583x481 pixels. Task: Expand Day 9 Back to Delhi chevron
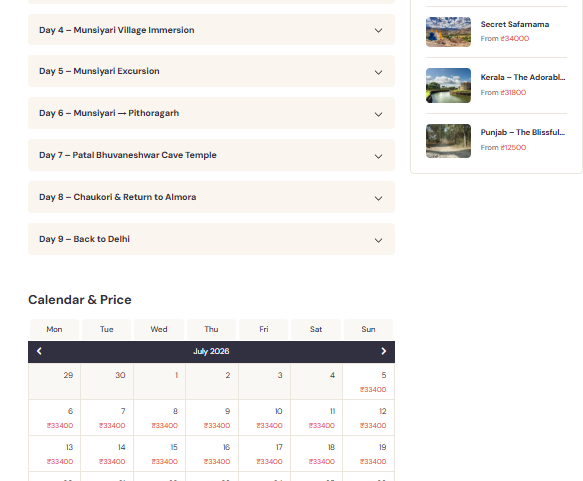pos(378,240)
